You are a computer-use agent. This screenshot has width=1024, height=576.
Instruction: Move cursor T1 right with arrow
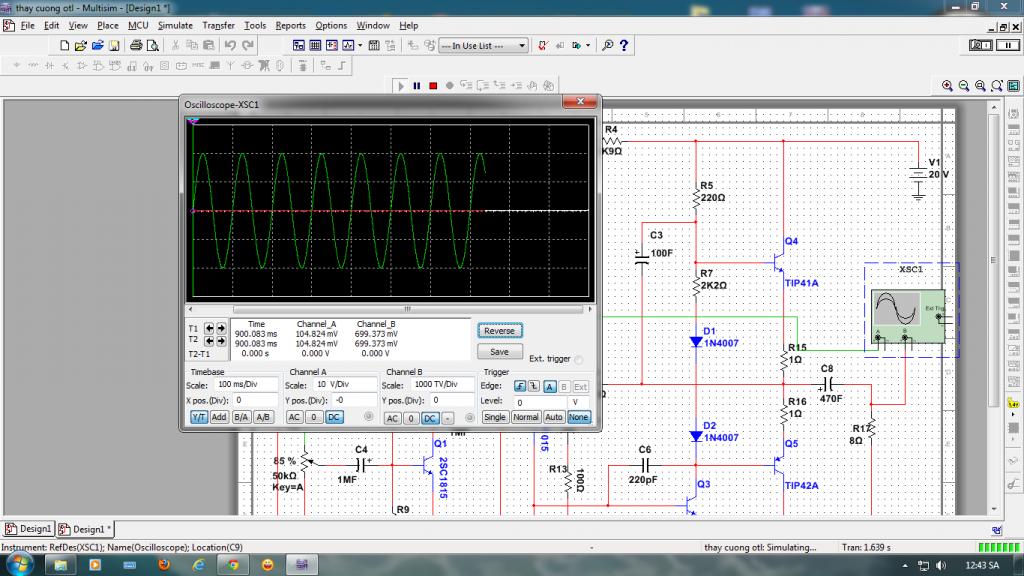pyautogui.click(x=221, y=328)
